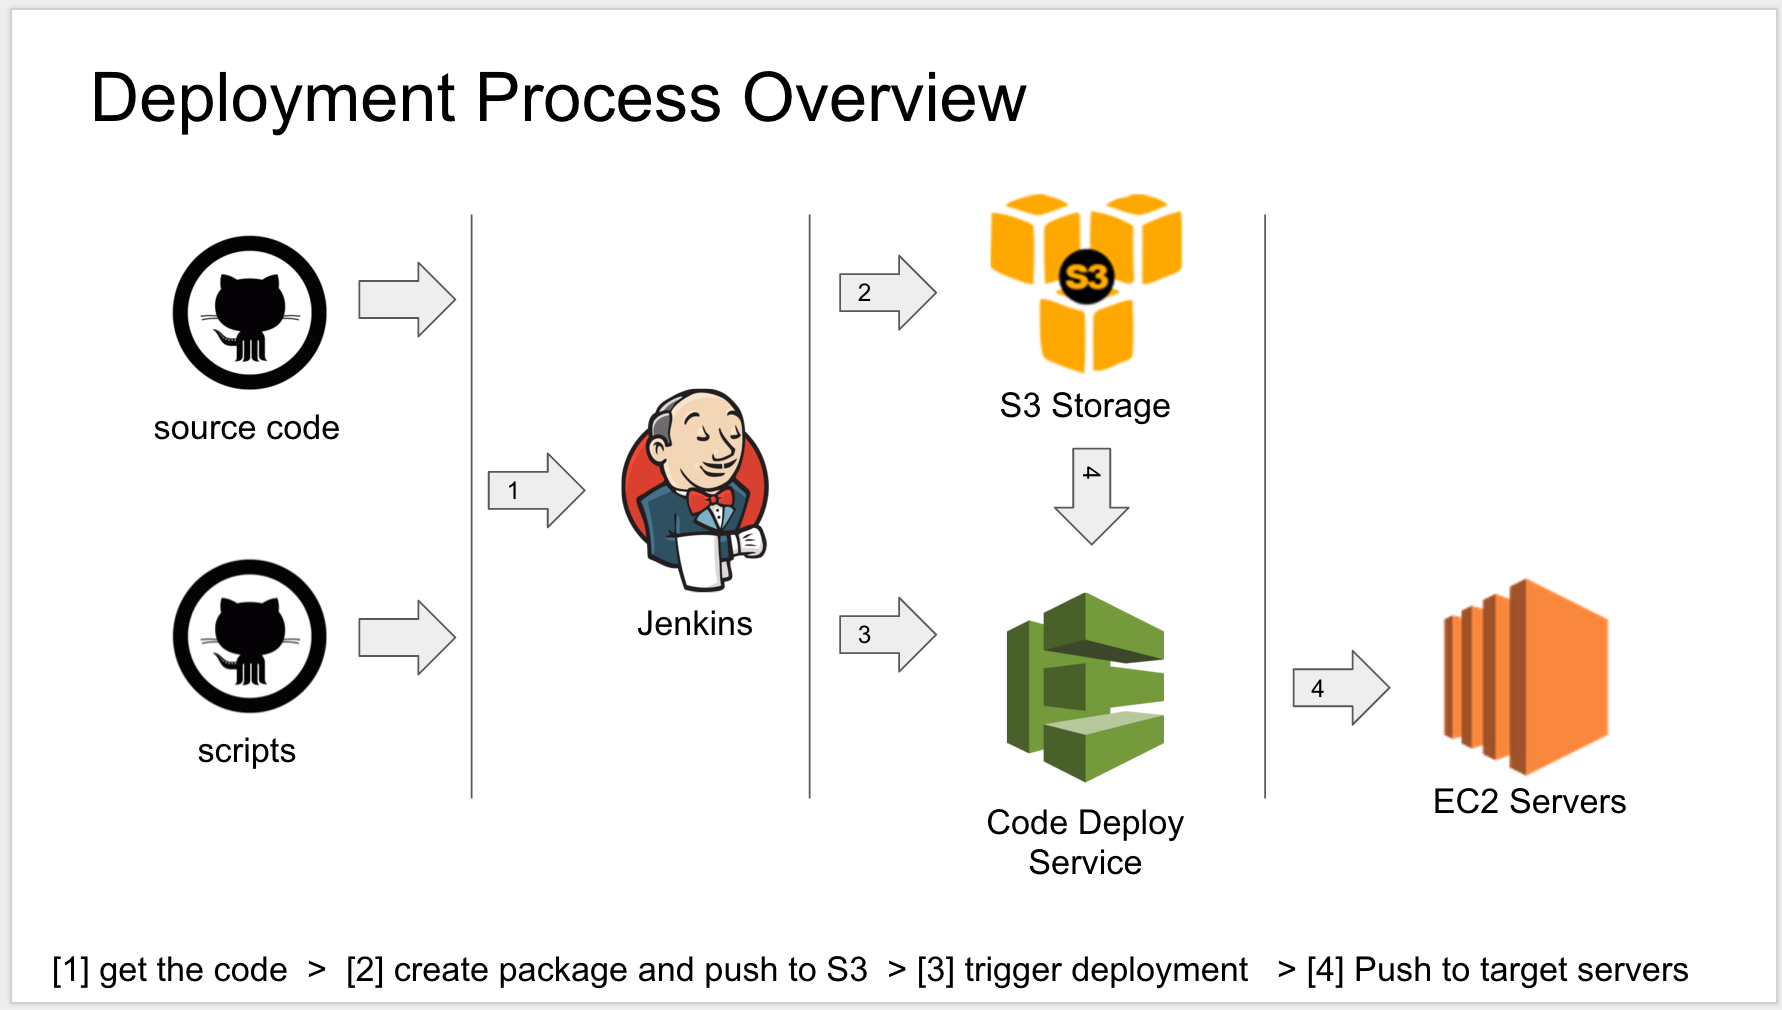Select arrow labeled 4 toward EC2 Servers
Image resolution: width=1782 pixels, height=1010 pixels.
pyautogui.click(x=1340, y=688)
